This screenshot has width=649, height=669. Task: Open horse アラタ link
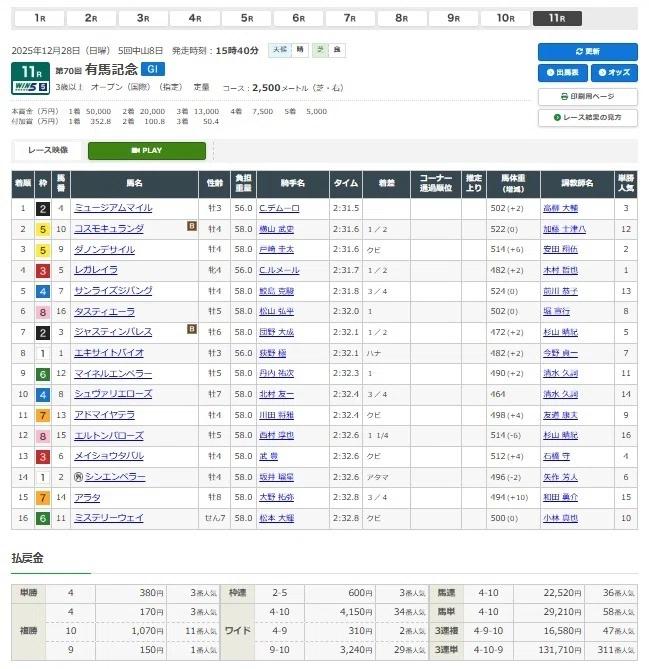(x=87, y=497)
